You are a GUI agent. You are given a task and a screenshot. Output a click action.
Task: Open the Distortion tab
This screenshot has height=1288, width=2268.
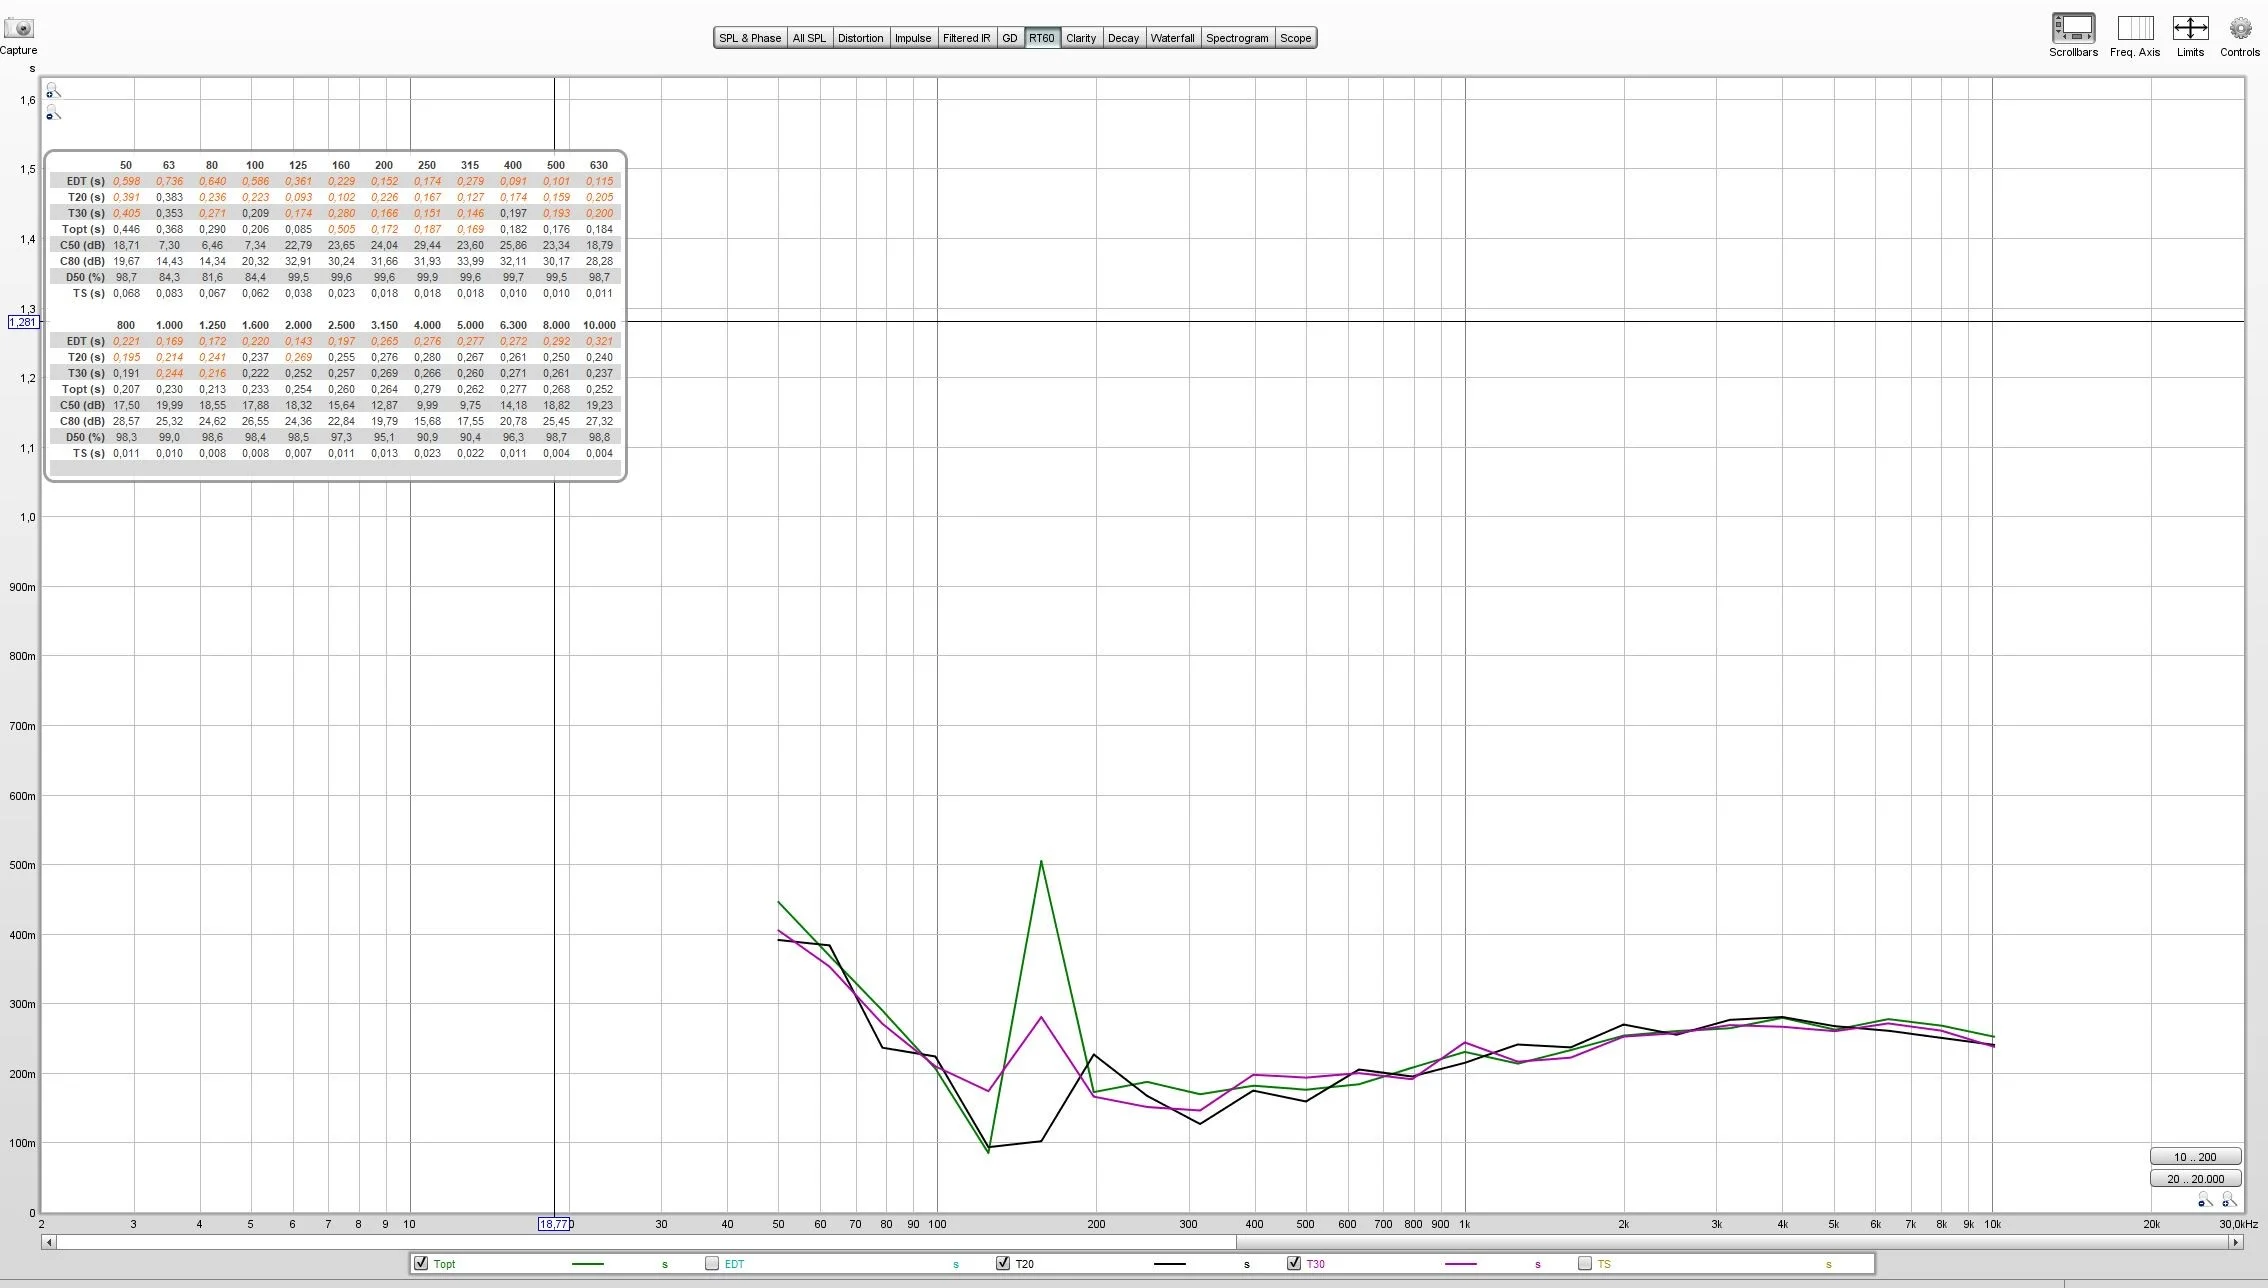pyautogui.click(x=860, y=38)
